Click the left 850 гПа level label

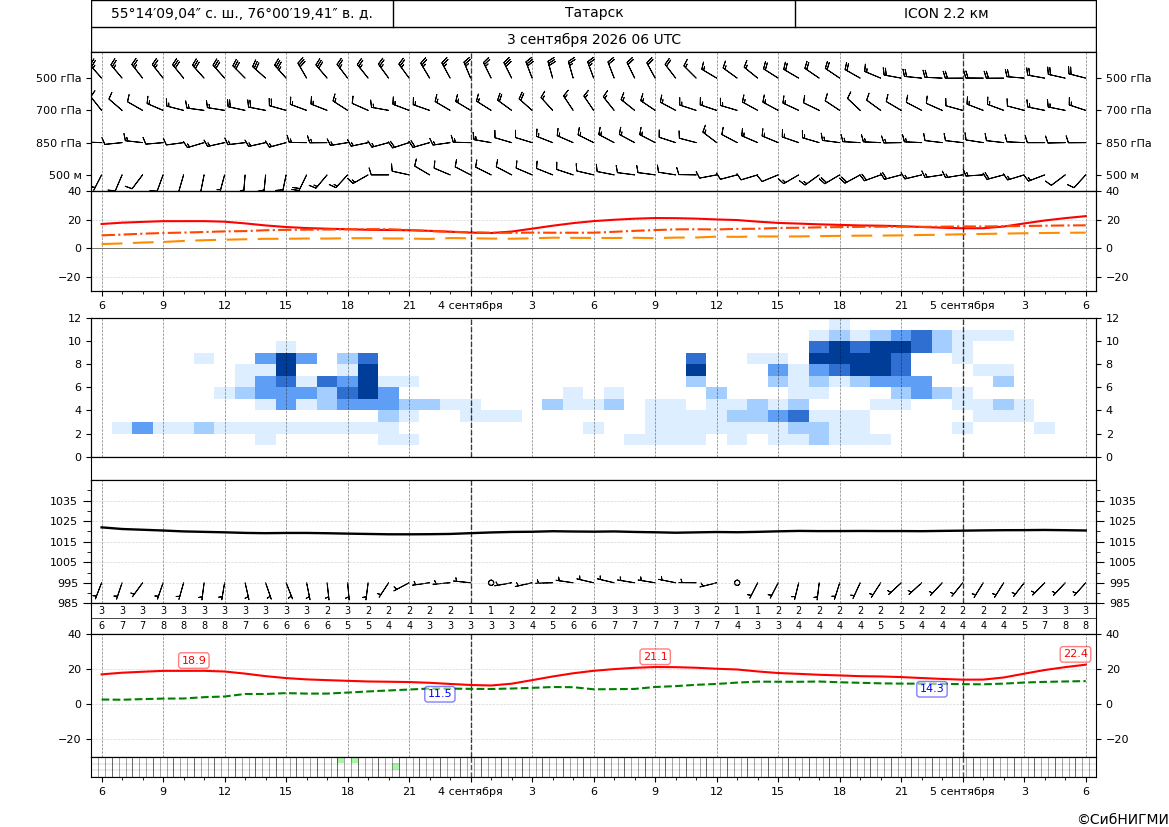59,143
